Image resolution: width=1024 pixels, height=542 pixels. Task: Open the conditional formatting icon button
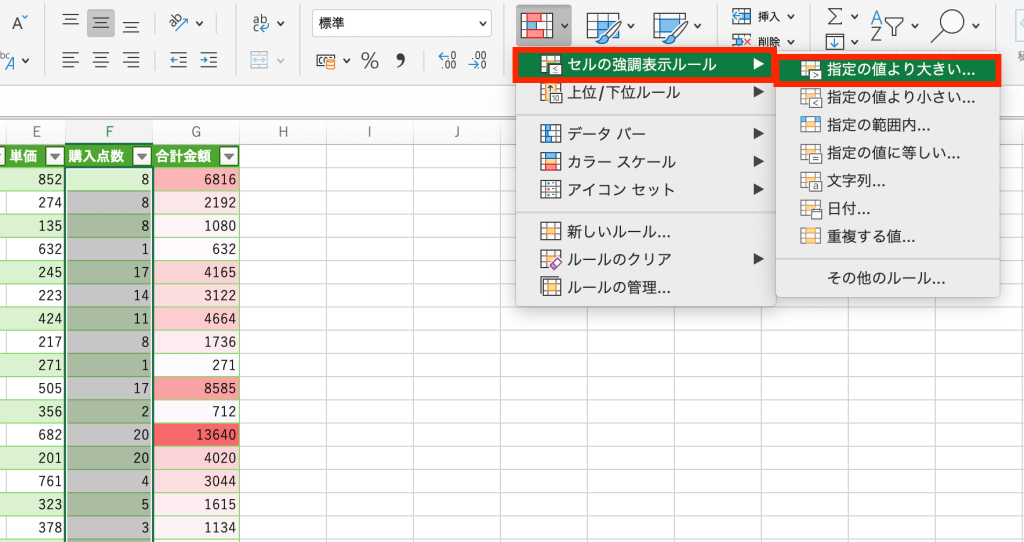(x=537, y=22)
